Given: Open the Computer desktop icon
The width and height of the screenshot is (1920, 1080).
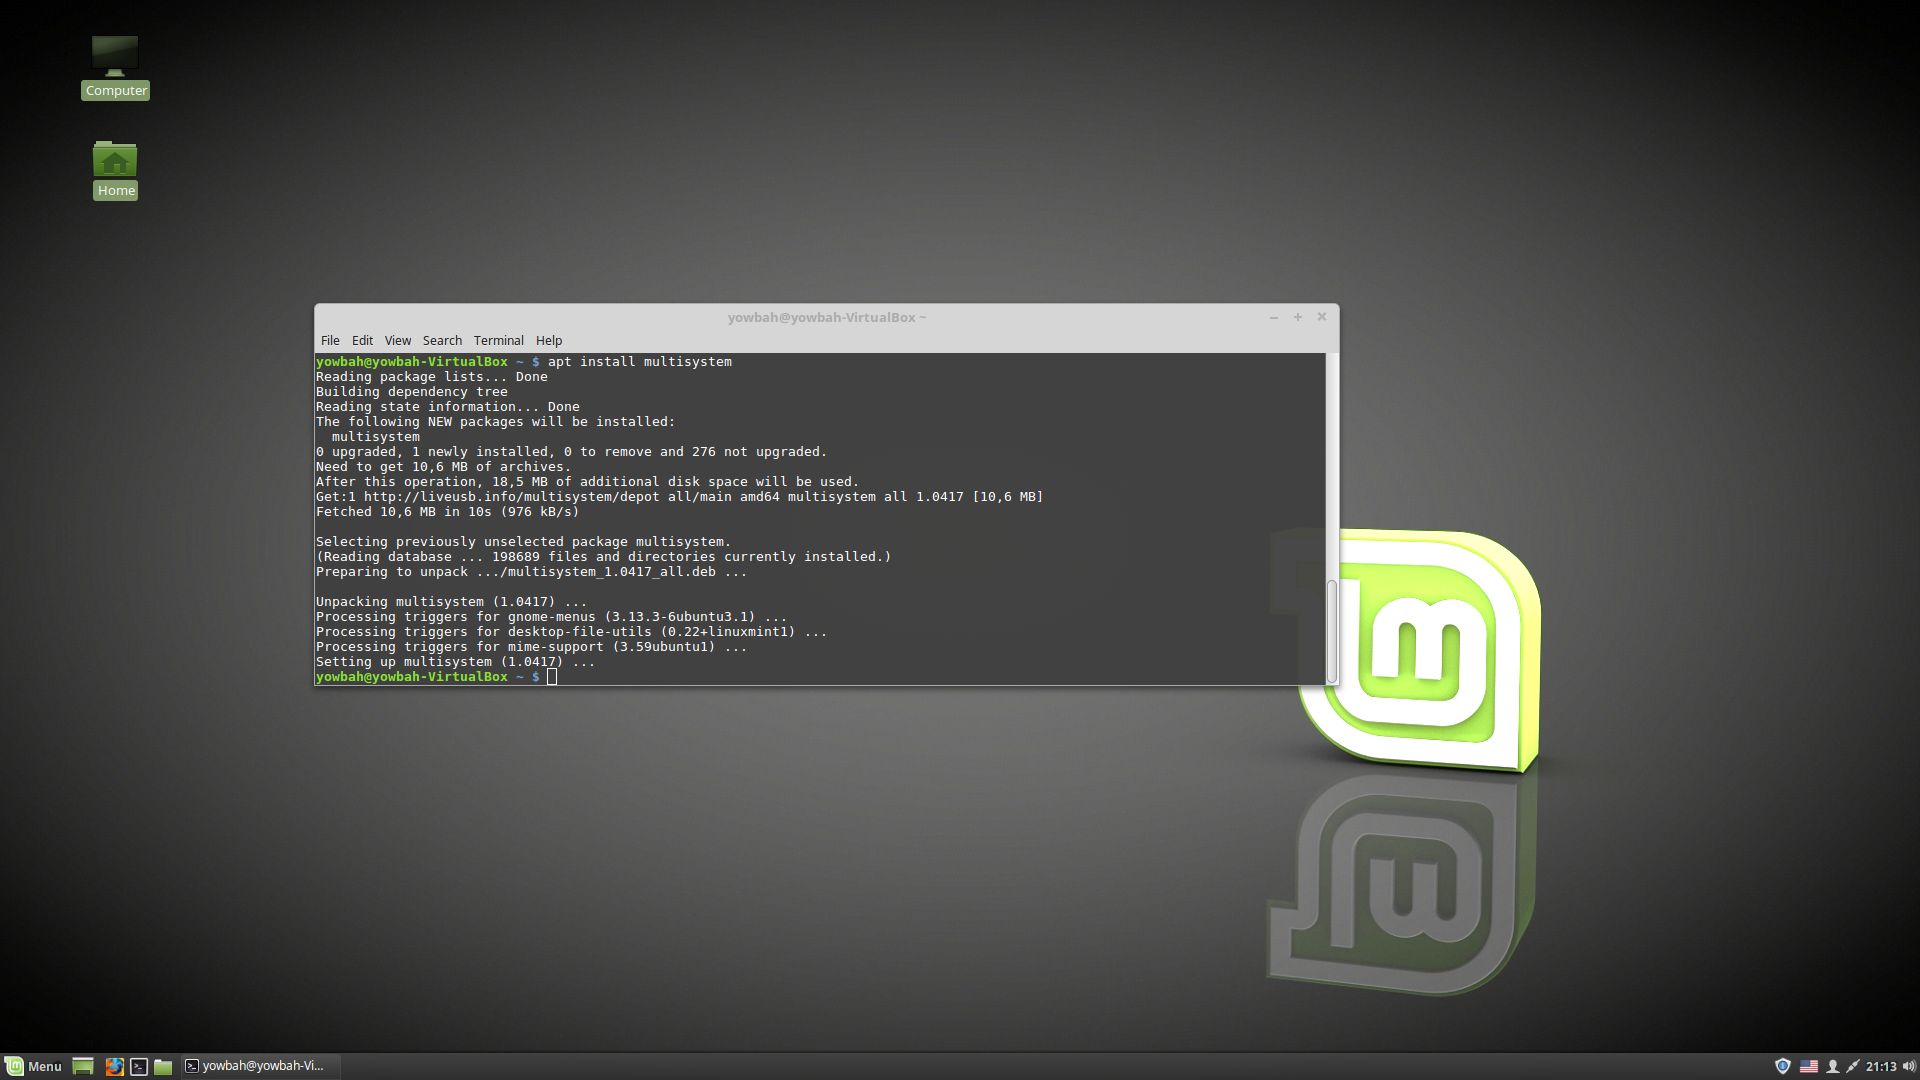Looking at the screenshot, I should (x=115, y=67).
